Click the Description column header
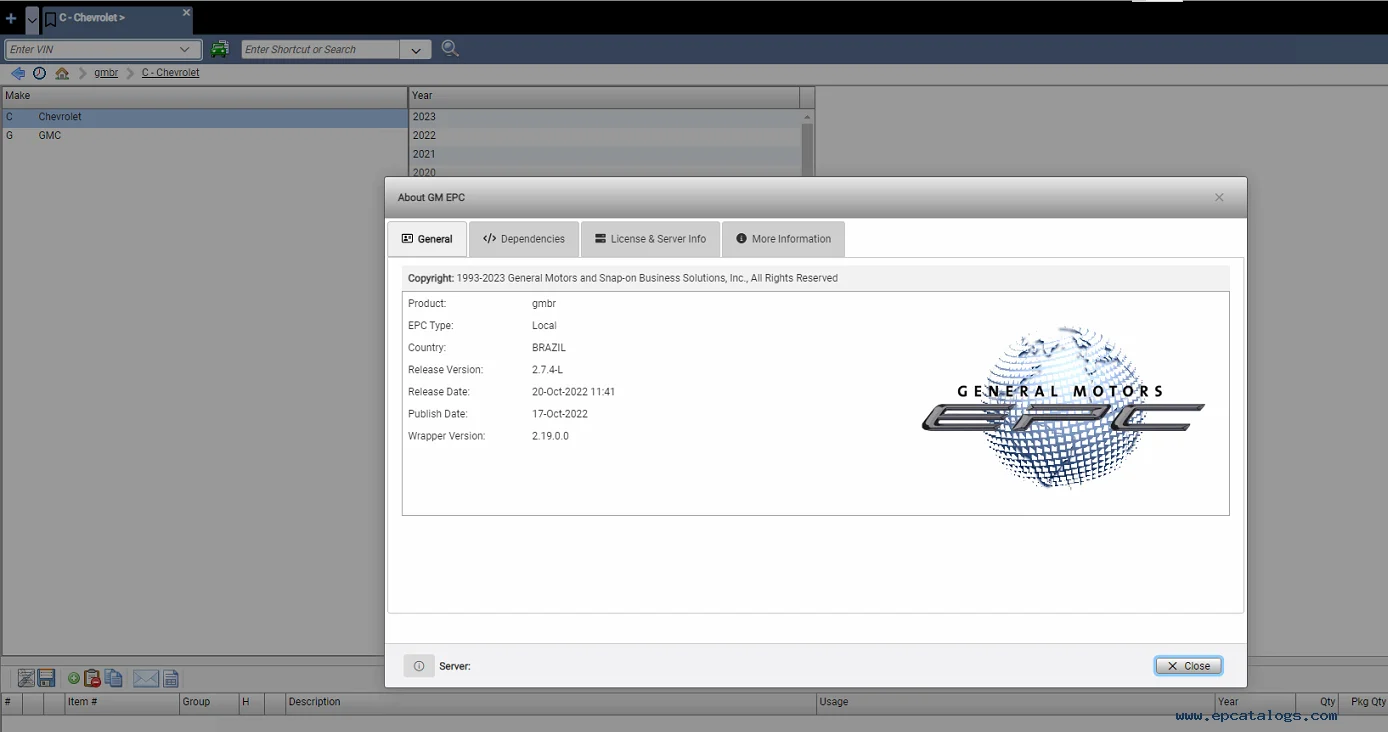The image size is (1388, 732). 551,702
